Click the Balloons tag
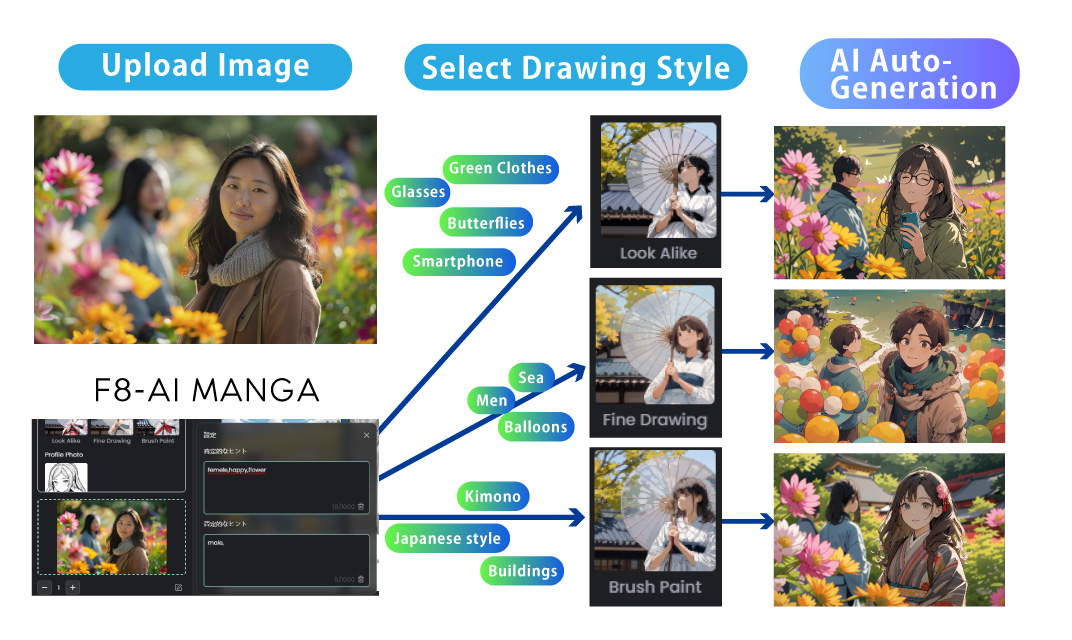This screenshot has width=1072, height=640. [x=536, y=427]
